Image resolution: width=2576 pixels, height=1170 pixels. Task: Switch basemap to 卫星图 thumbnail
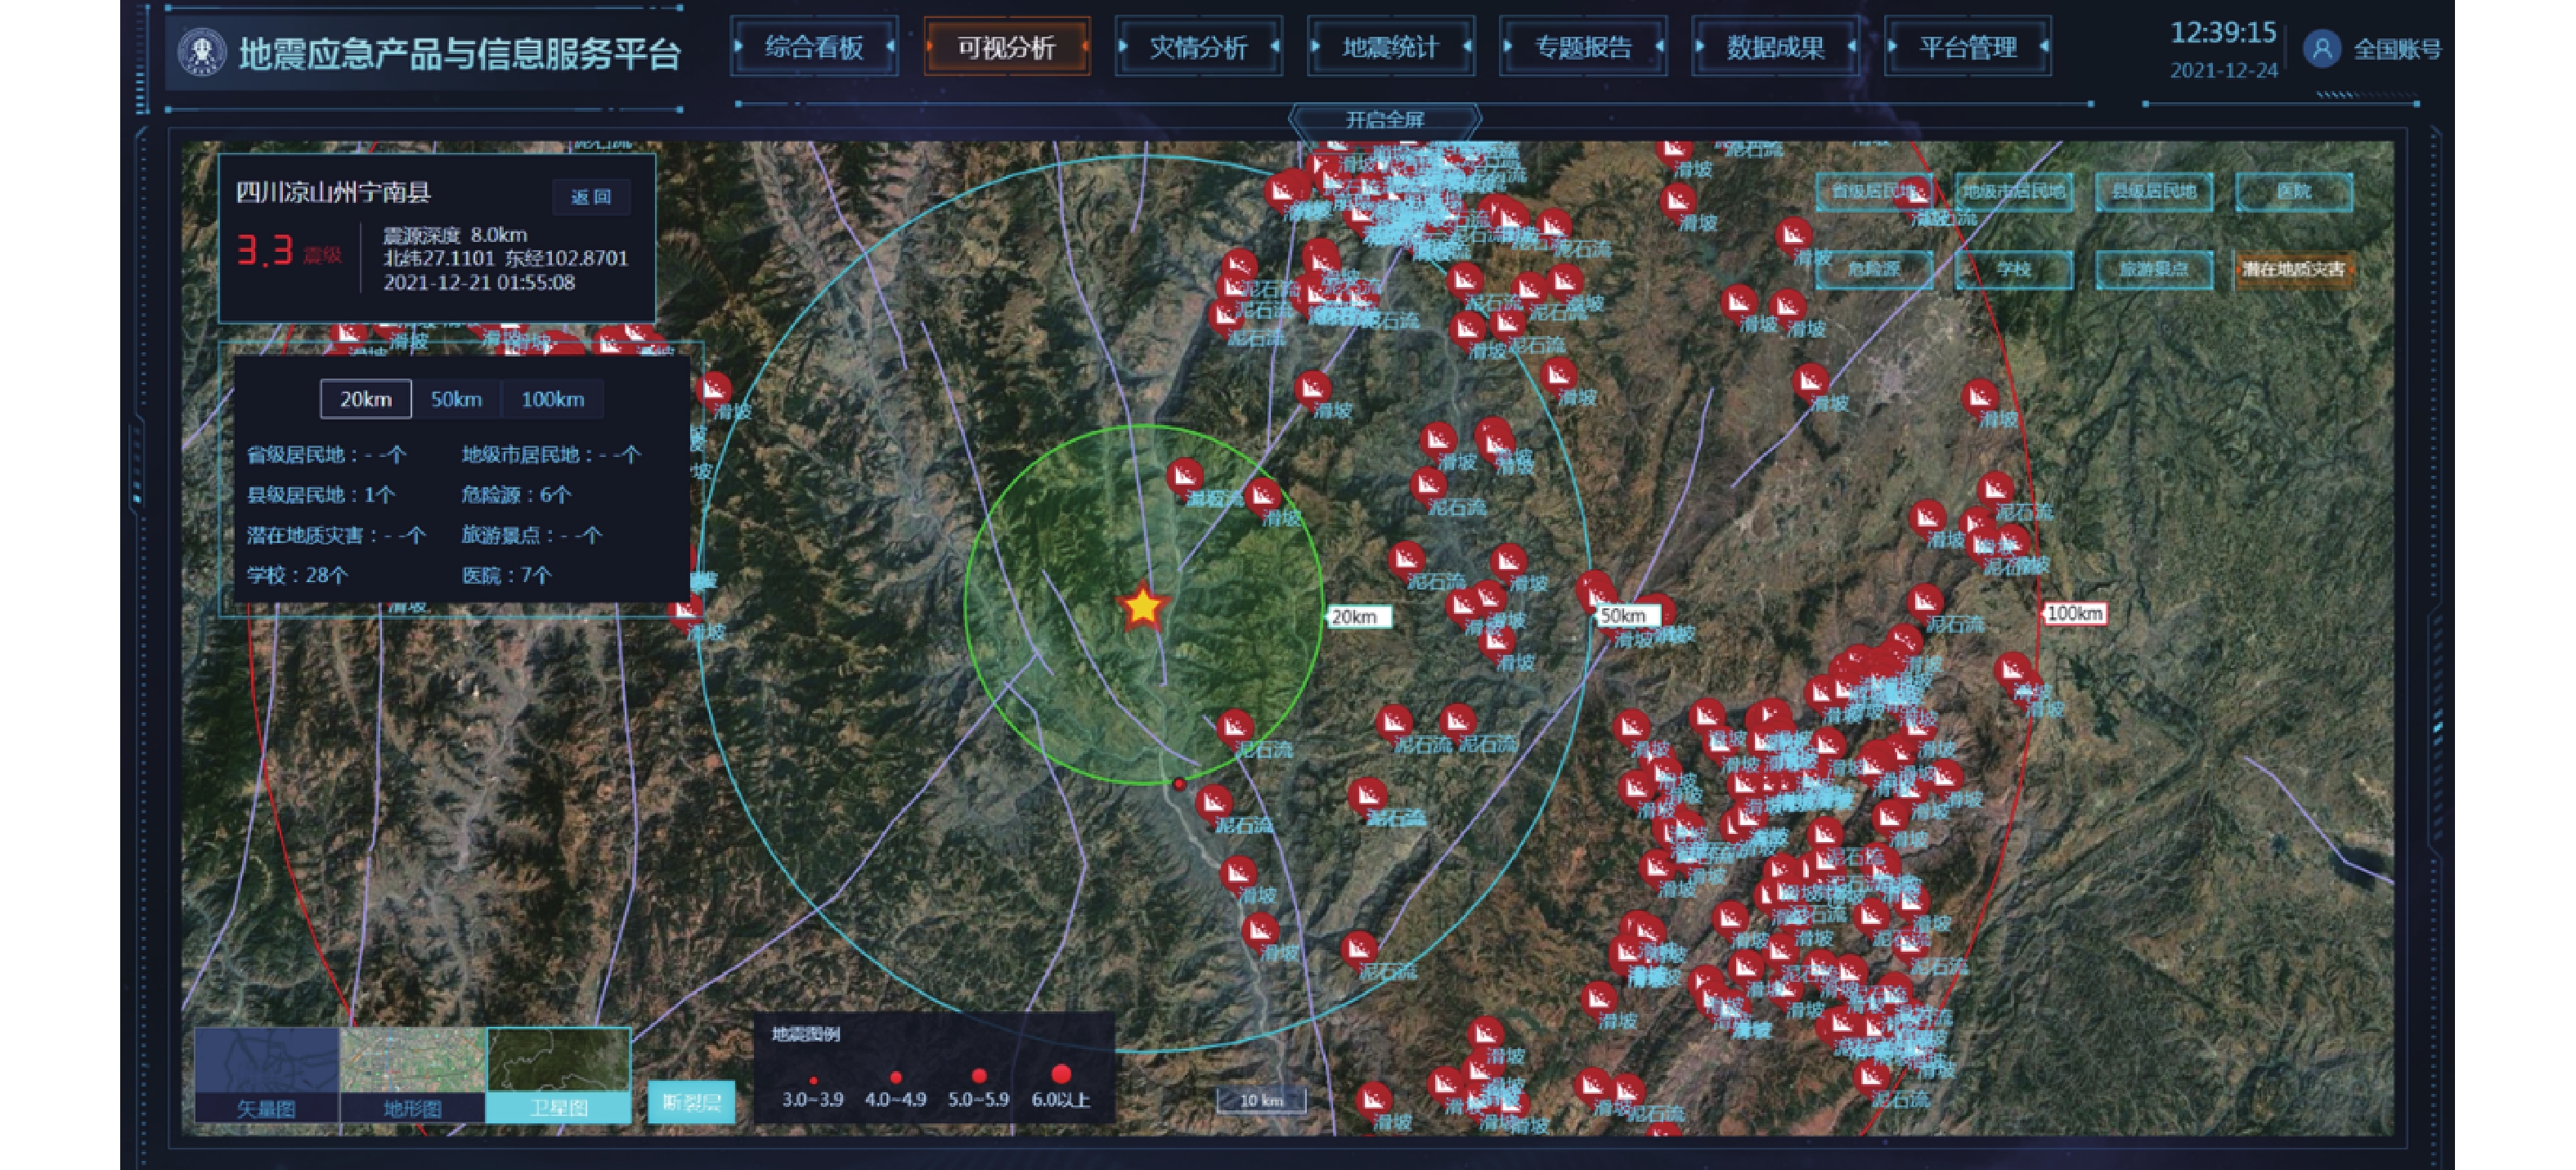[x=558, y=1074]
